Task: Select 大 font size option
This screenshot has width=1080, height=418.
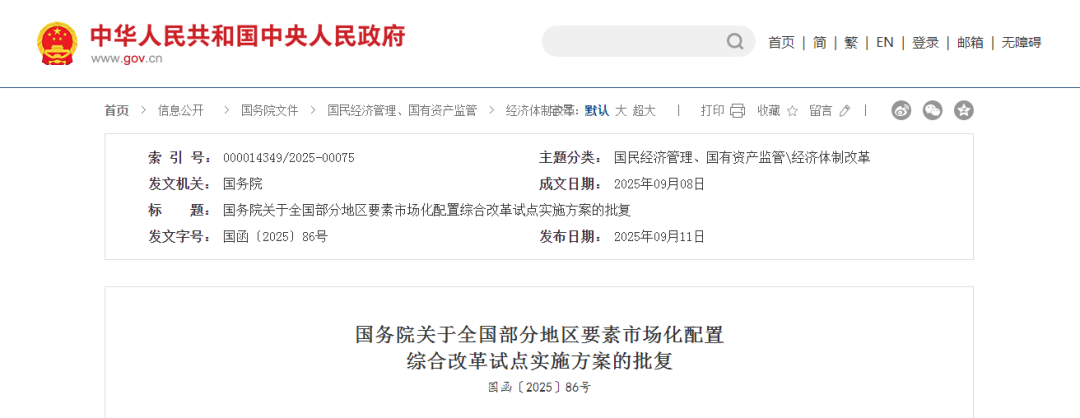Action: coord(621,111)
